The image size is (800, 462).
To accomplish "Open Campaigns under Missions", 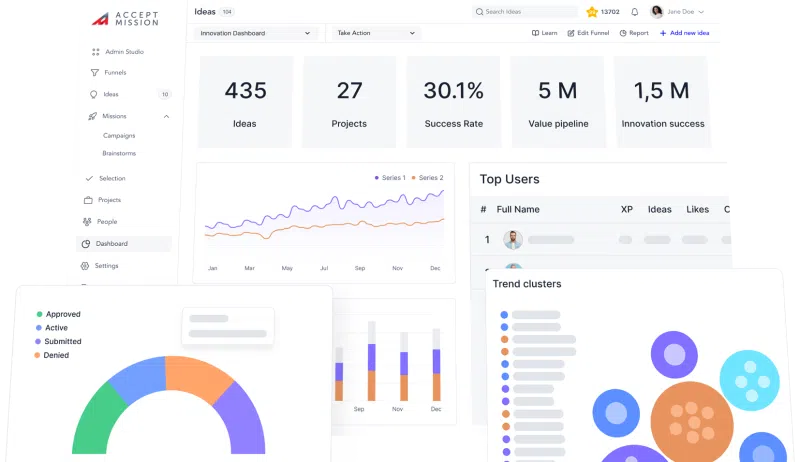I will (119, 136).
